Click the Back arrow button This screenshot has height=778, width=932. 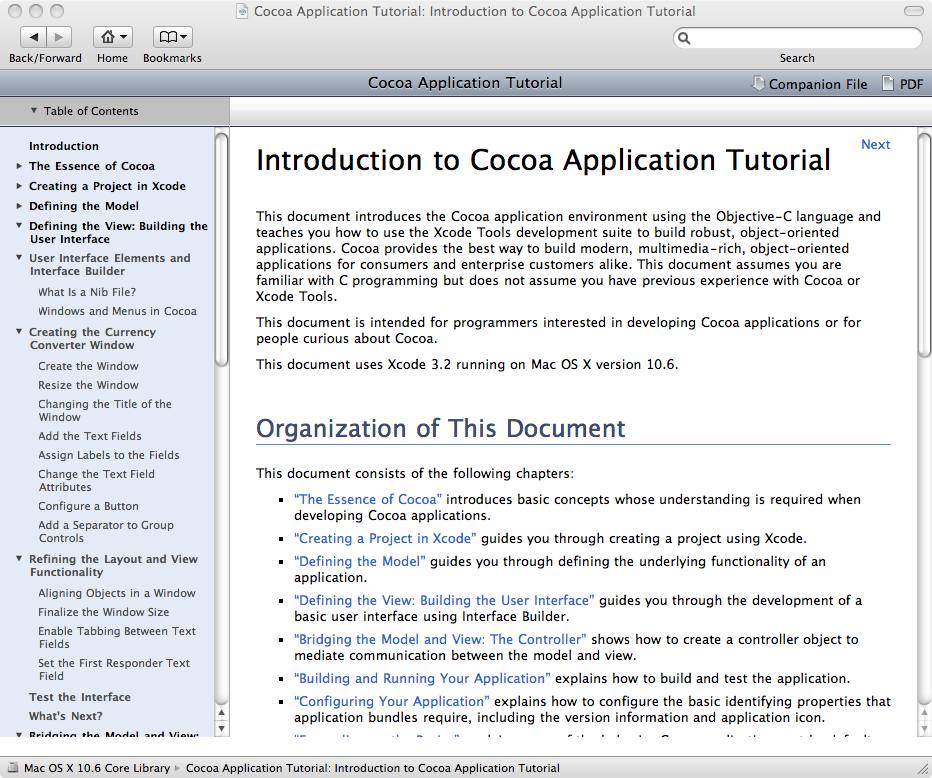coord(33,37)
